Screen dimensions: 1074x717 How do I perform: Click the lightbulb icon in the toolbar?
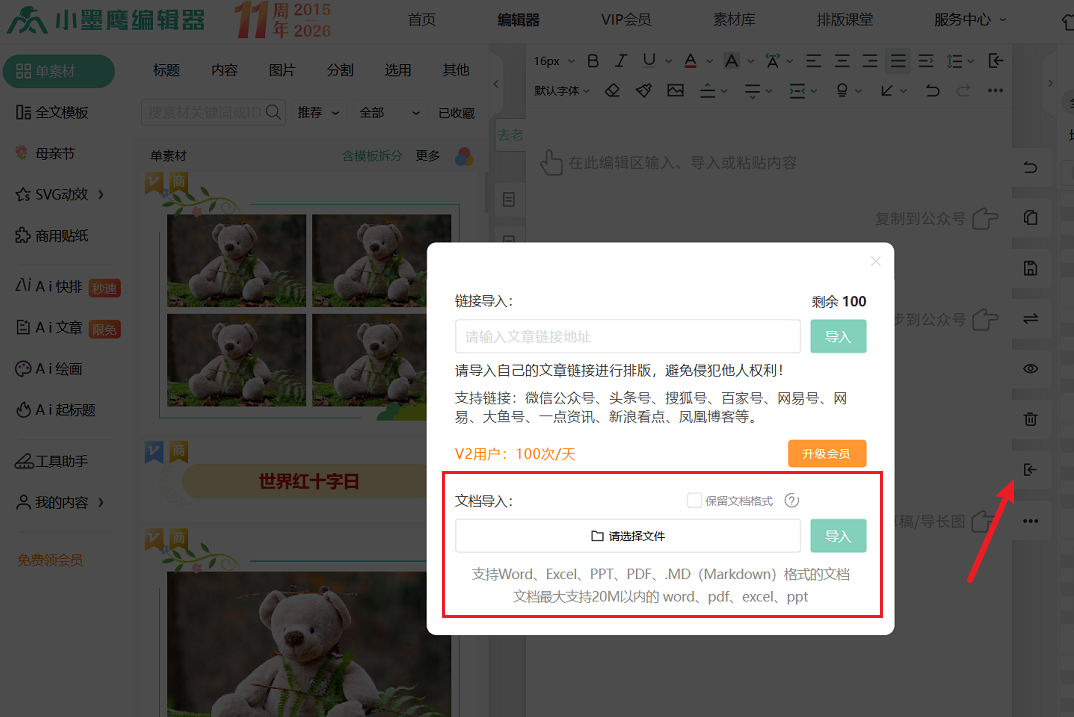click(x=842, y=90)
